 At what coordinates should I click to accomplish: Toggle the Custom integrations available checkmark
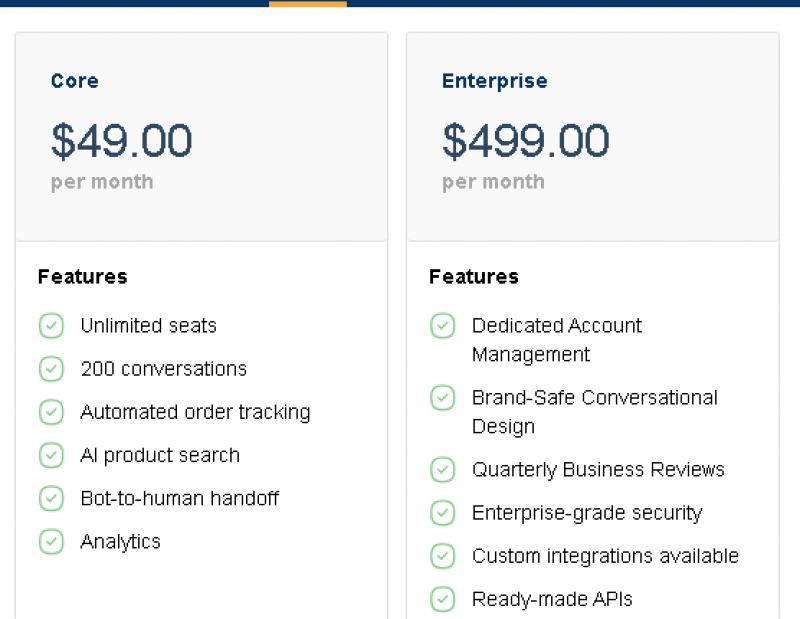(442, 556)
